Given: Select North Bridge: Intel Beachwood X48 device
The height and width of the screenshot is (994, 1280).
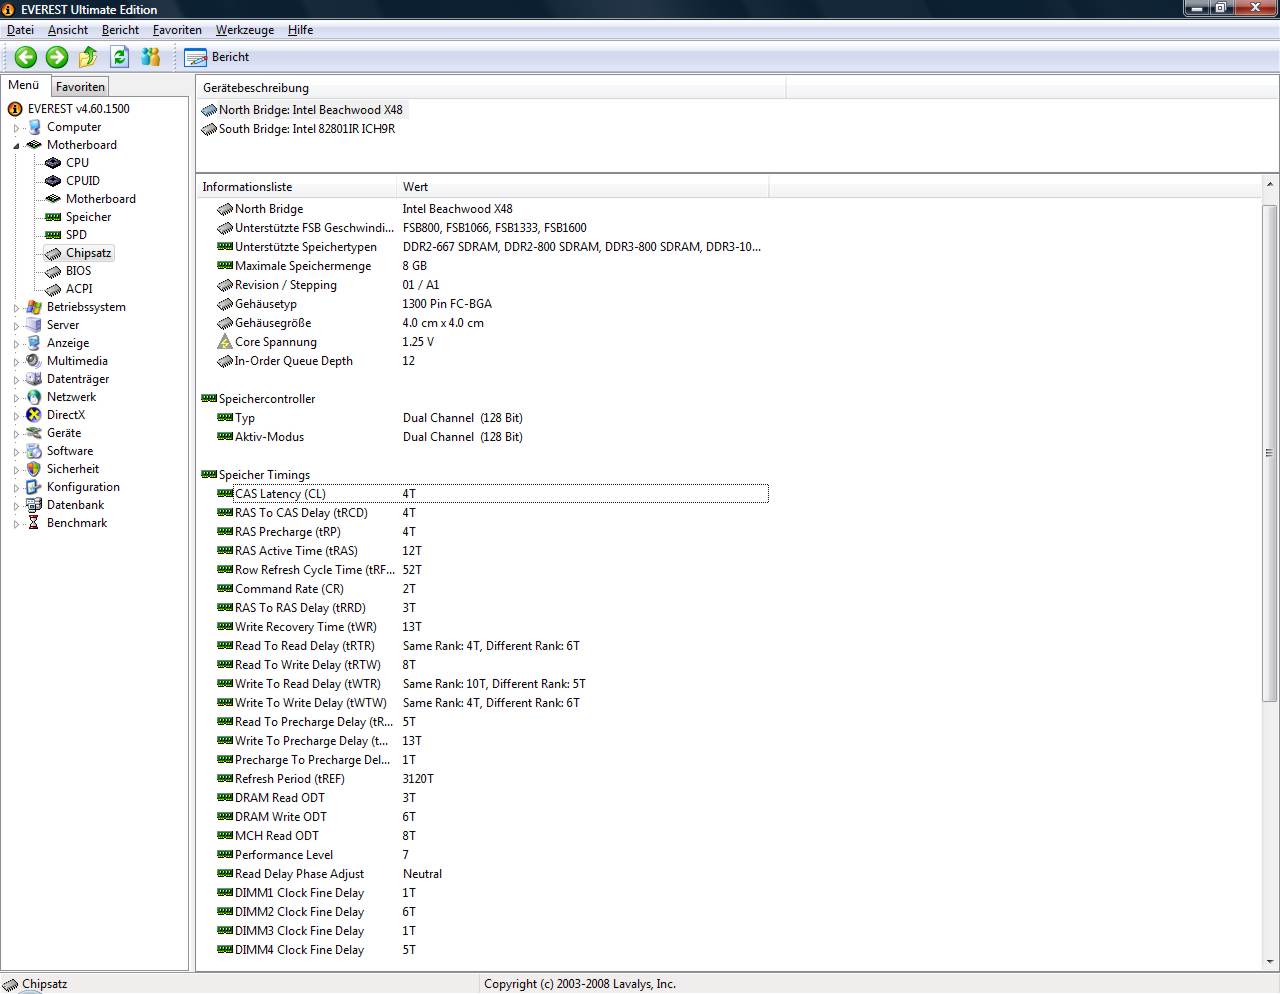Looking at the screenshot, I should click(303, 110).
